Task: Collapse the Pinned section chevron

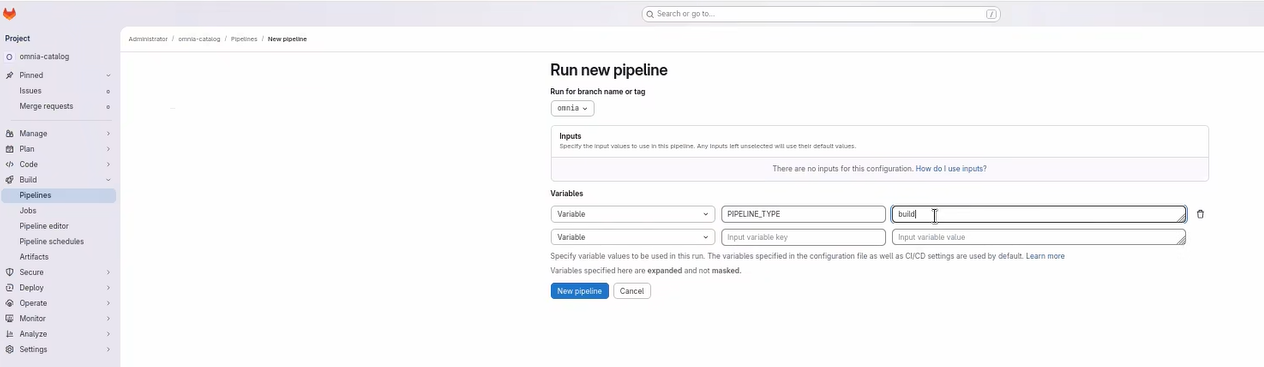Action: coord(108,75)
